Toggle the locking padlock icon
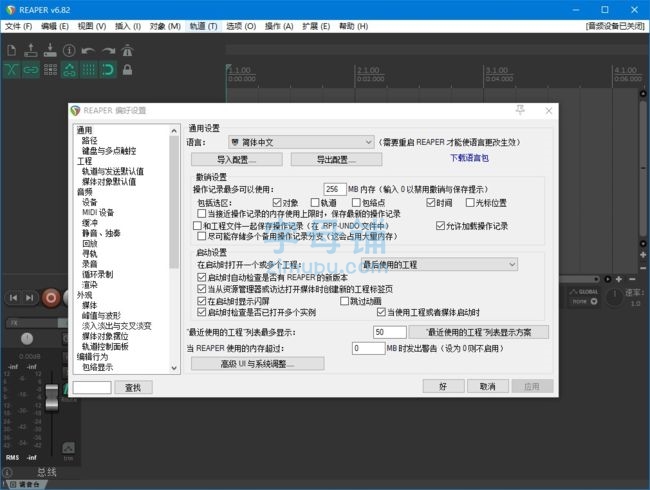 (127, 70)
